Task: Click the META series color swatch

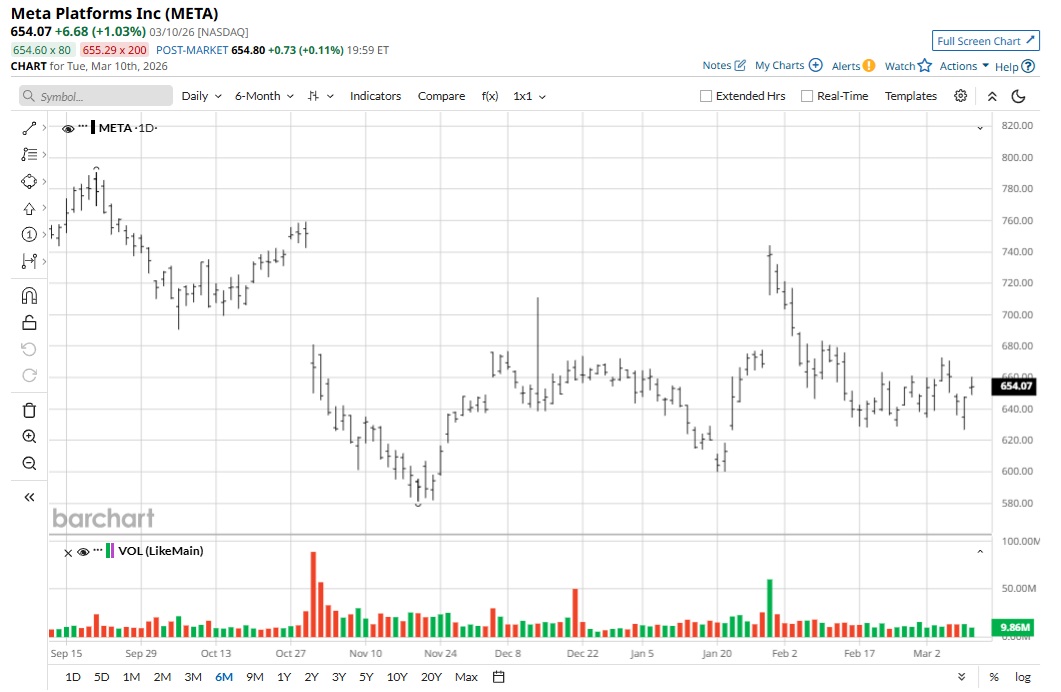Action: coord(93,127)
